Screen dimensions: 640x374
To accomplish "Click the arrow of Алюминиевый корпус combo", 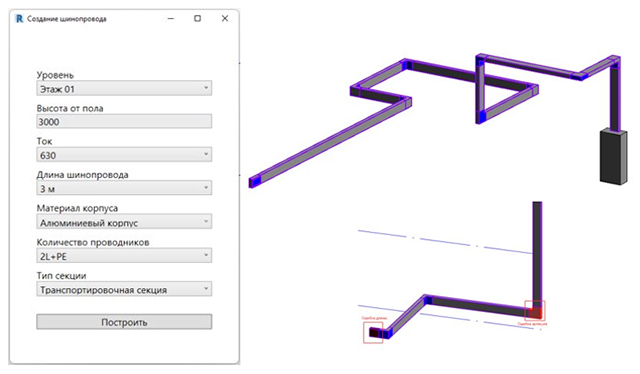I will 206,221.
